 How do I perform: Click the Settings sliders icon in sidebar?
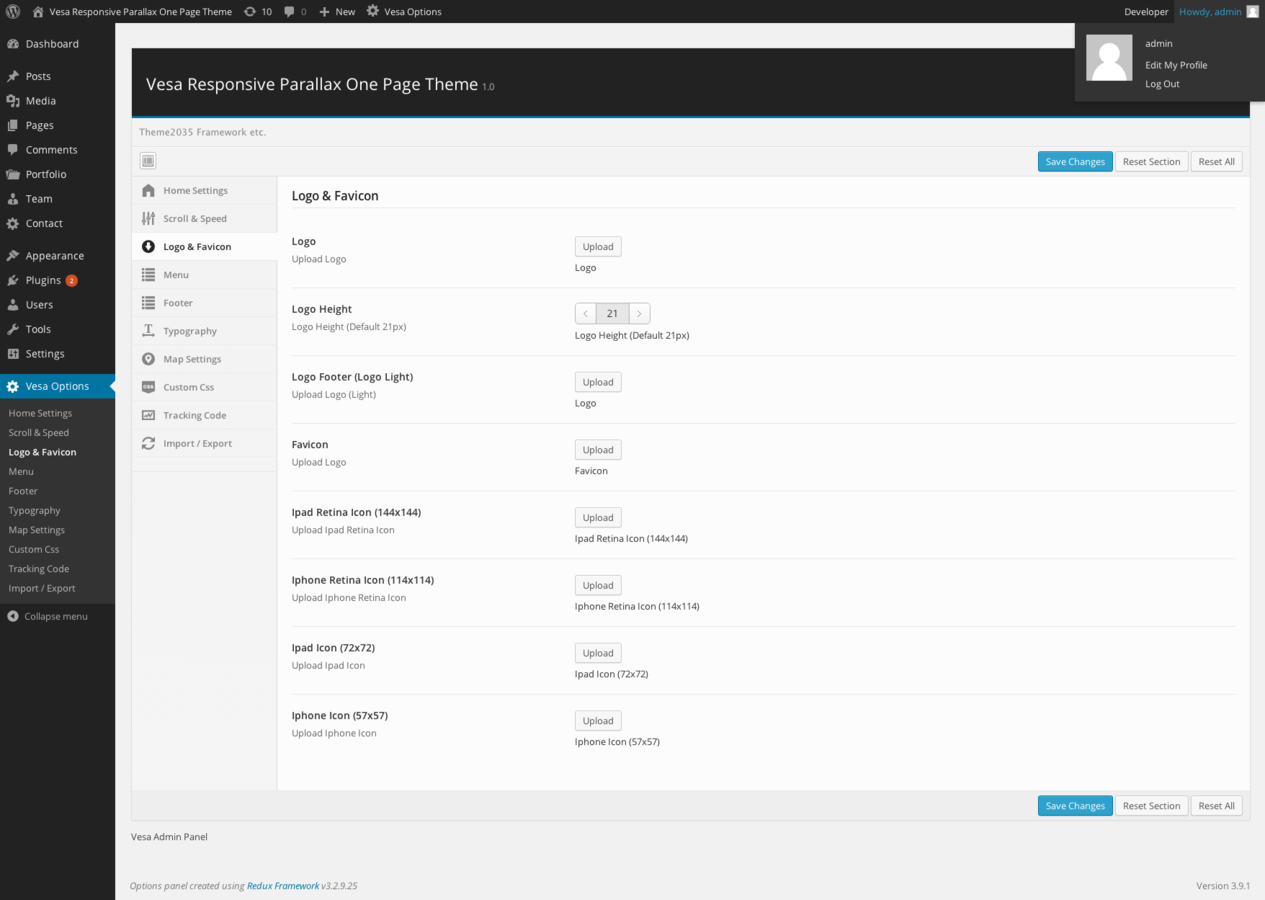coord(13,354)
